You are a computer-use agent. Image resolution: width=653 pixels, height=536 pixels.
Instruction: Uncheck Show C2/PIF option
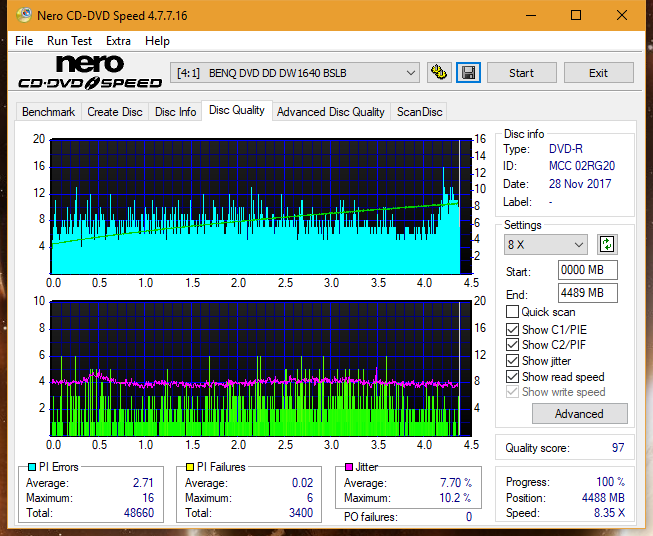pyautogui.click(x=512, y=344)
